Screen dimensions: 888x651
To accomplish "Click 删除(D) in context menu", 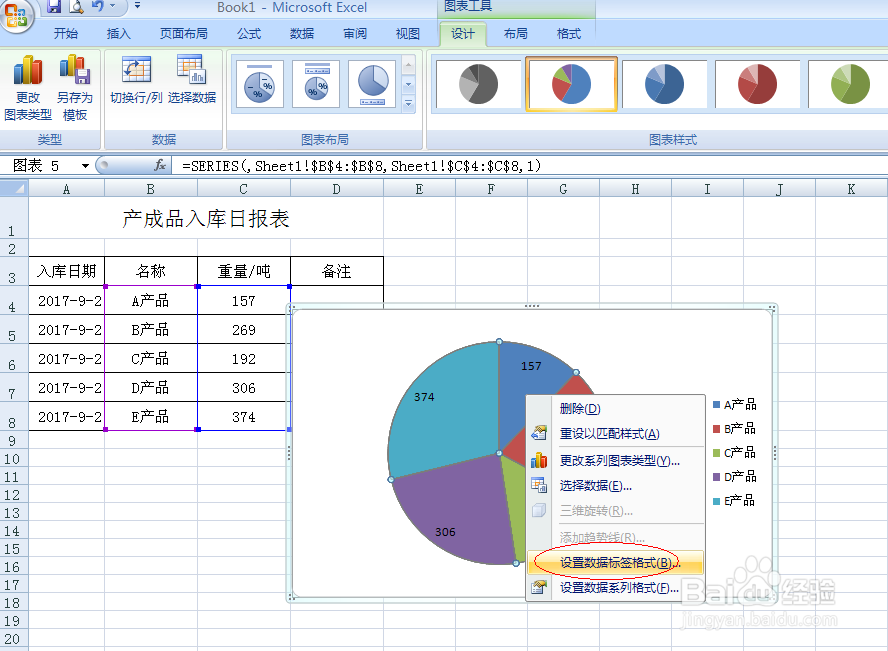I will pyautogui.click(x=616, y=409).
